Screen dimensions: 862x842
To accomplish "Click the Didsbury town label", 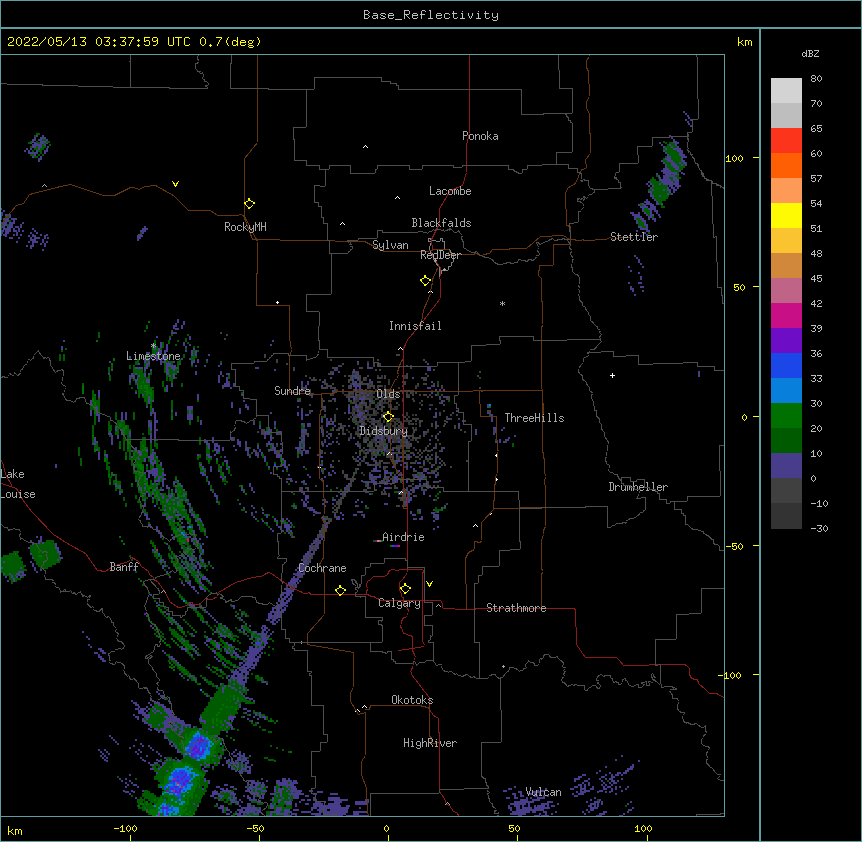I will 383,431.
